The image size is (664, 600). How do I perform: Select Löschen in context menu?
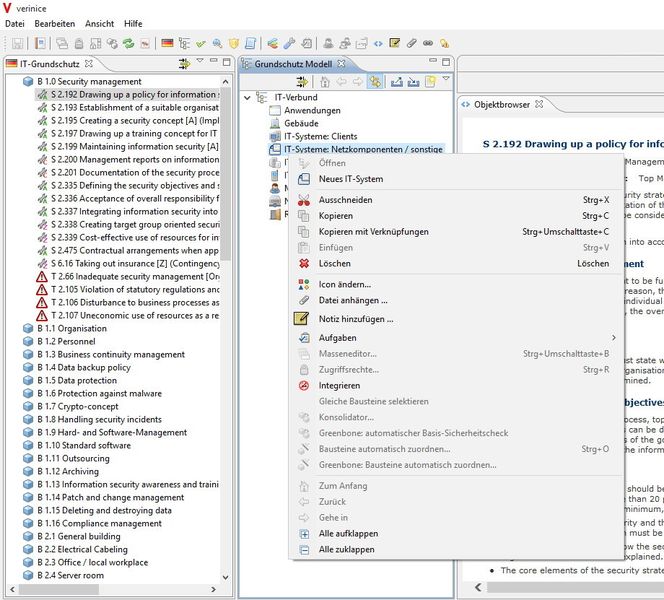(x=455, y=263)
